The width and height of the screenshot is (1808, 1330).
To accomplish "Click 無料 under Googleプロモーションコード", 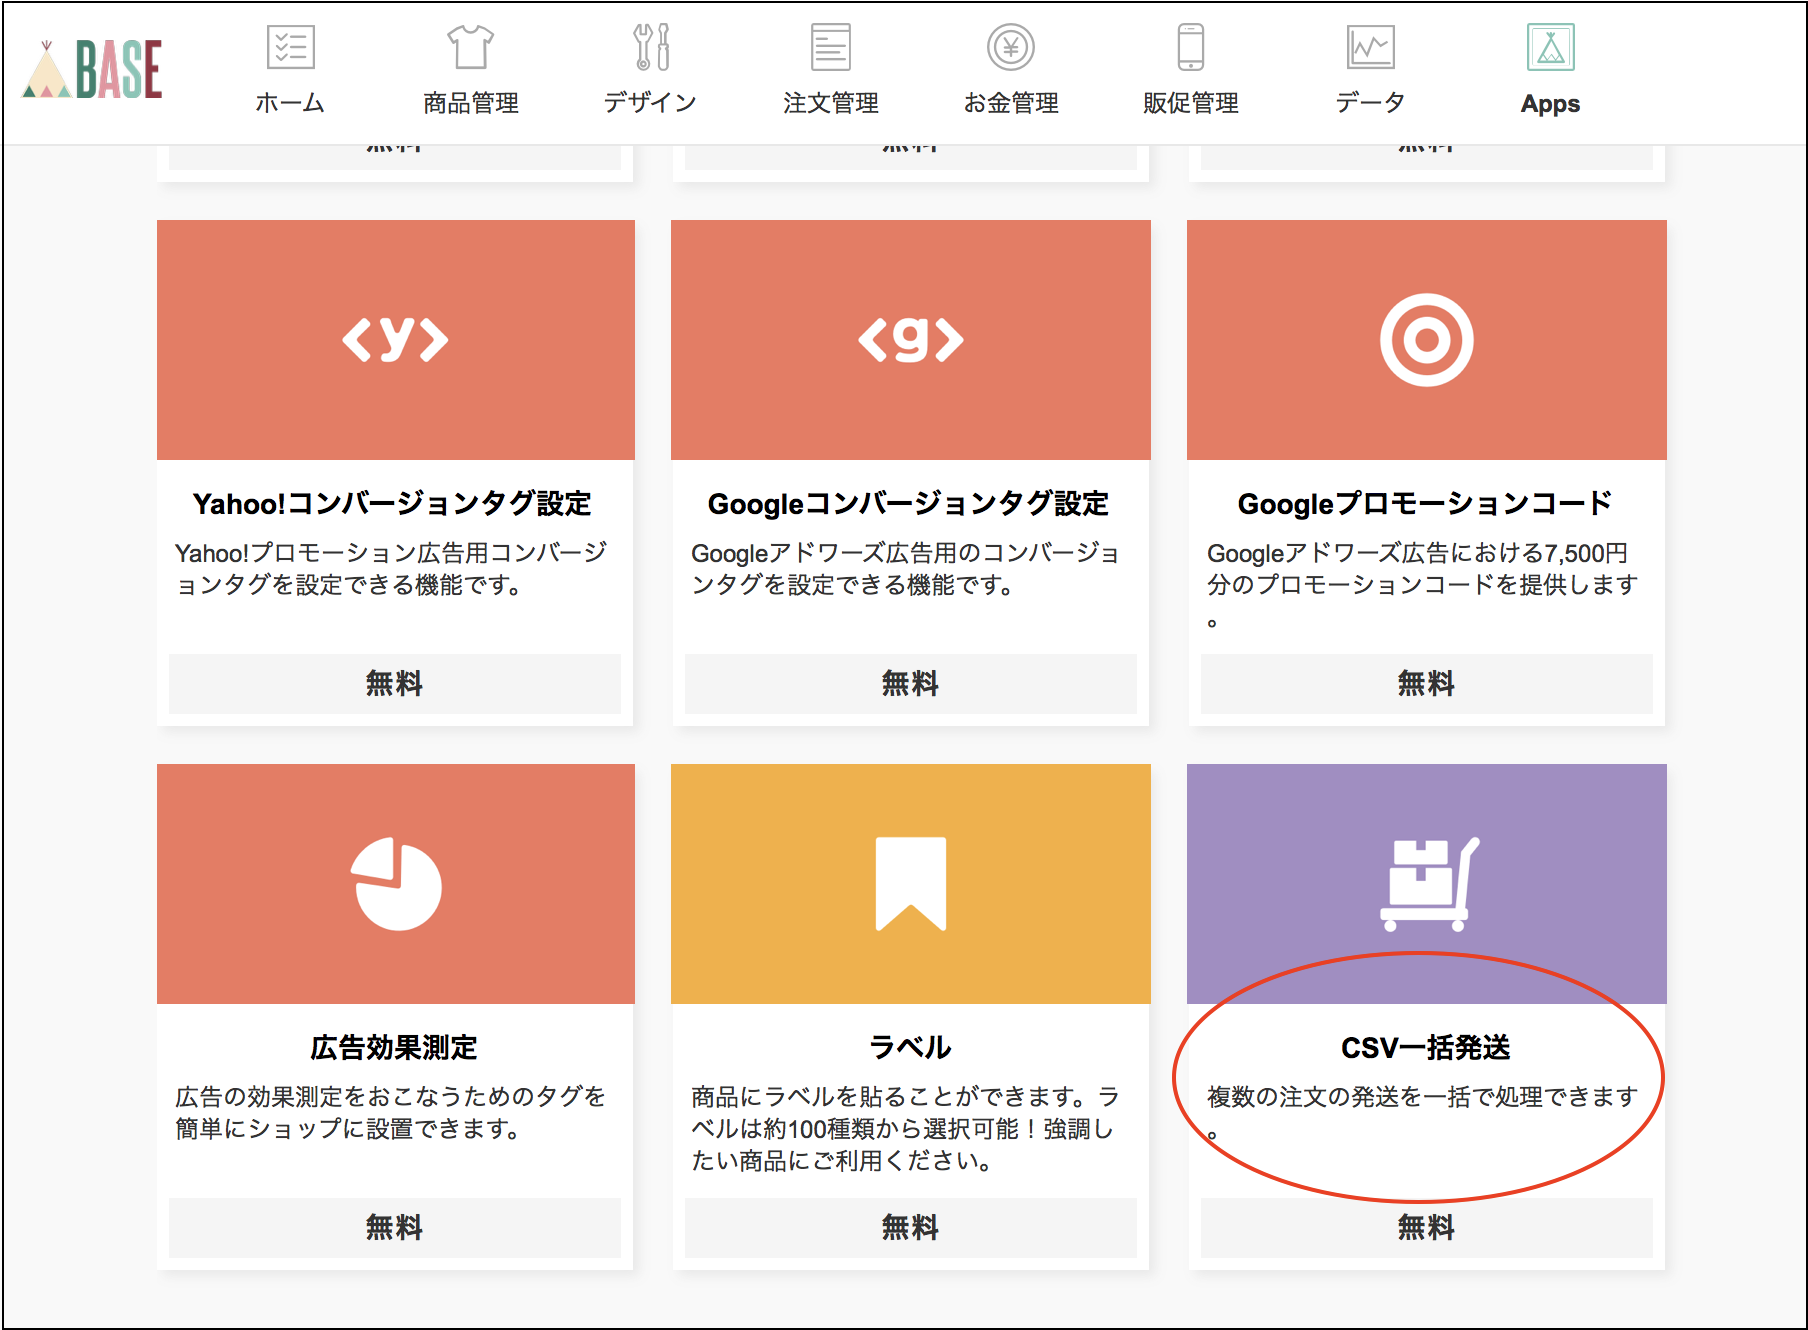I will [1426, 684].
